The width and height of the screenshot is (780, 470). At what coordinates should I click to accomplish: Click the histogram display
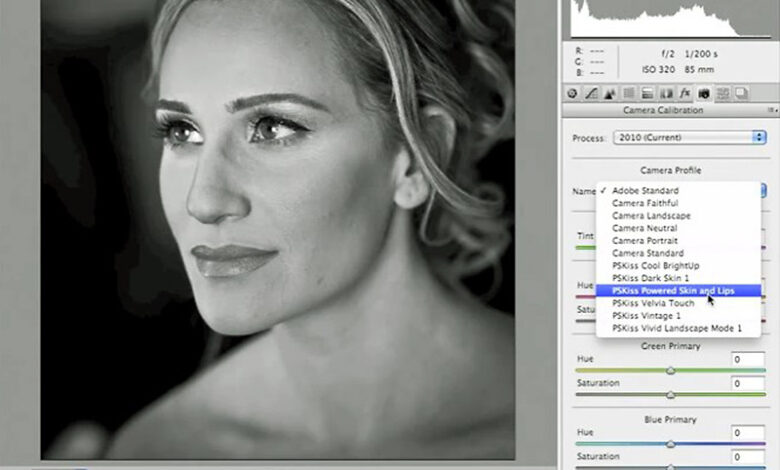(x=671, y=19)
